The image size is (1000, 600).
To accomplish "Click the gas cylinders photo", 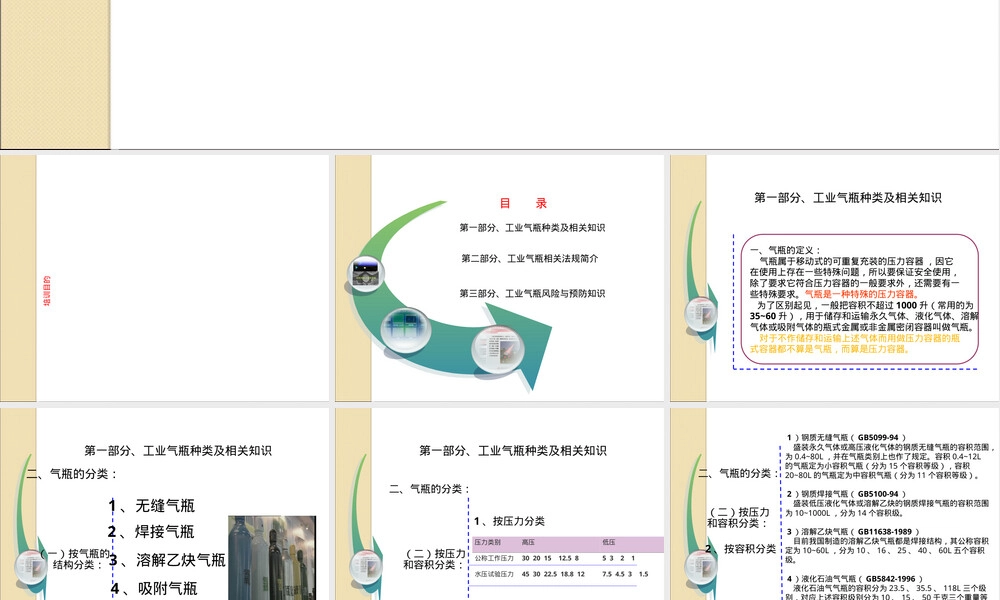I will click(272, 558).
